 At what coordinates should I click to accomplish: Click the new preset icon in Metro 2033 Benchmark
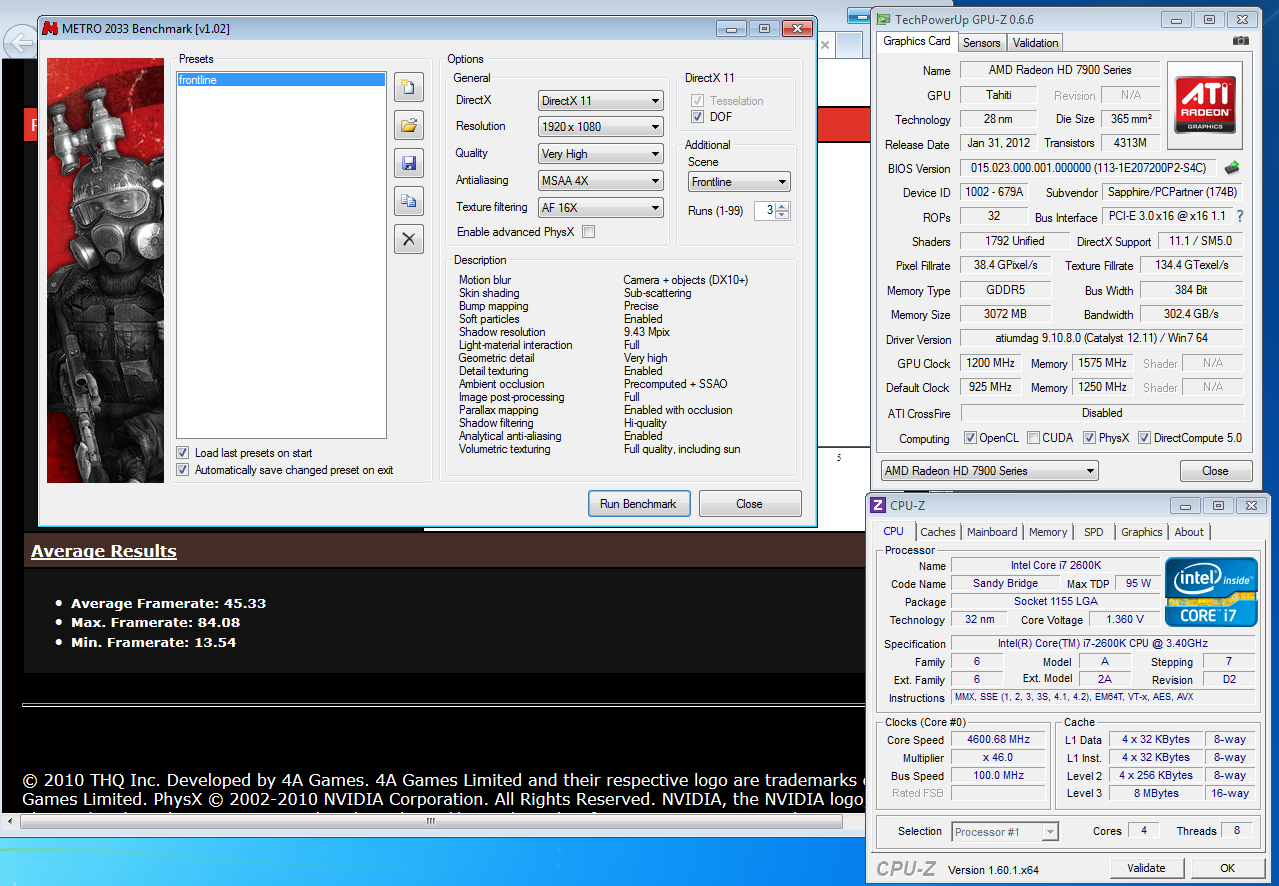(x=408, y=87)
